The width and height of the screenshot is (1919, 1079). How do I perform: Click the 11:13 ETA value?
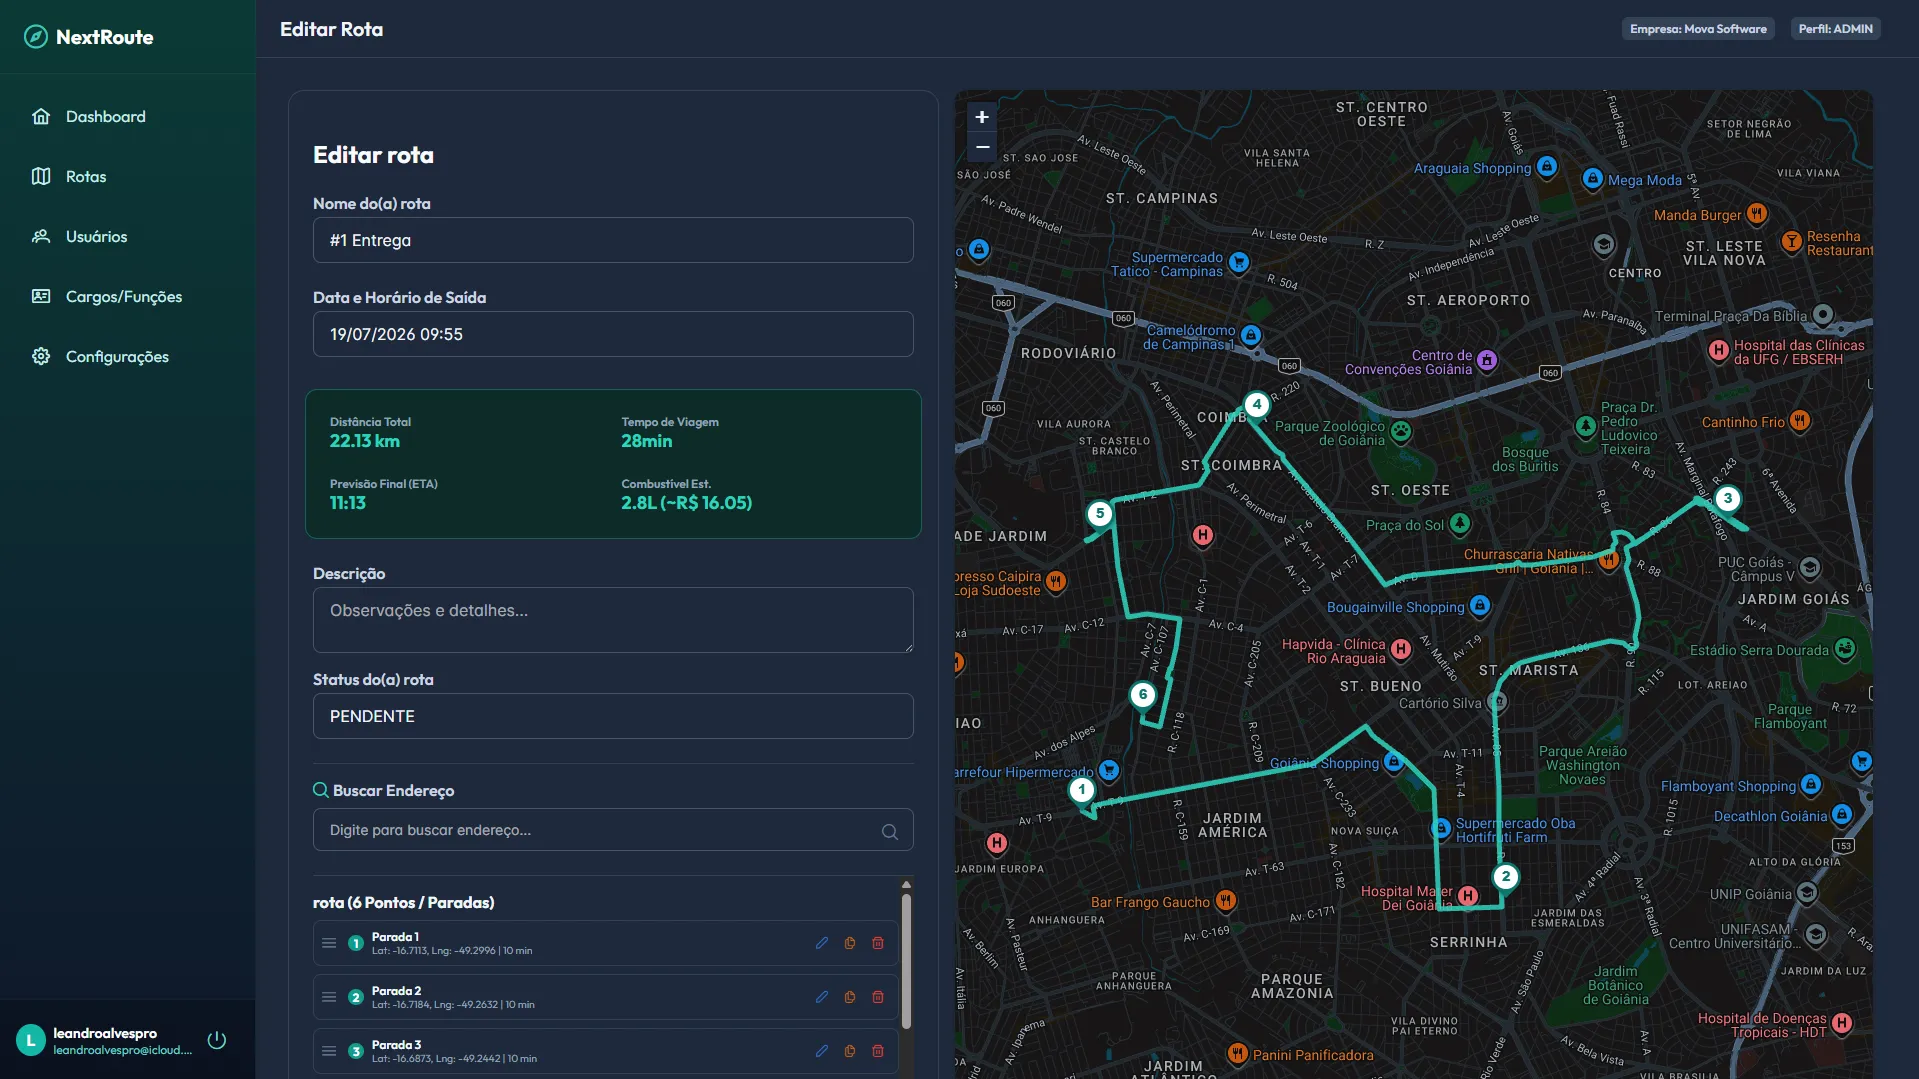348,503
